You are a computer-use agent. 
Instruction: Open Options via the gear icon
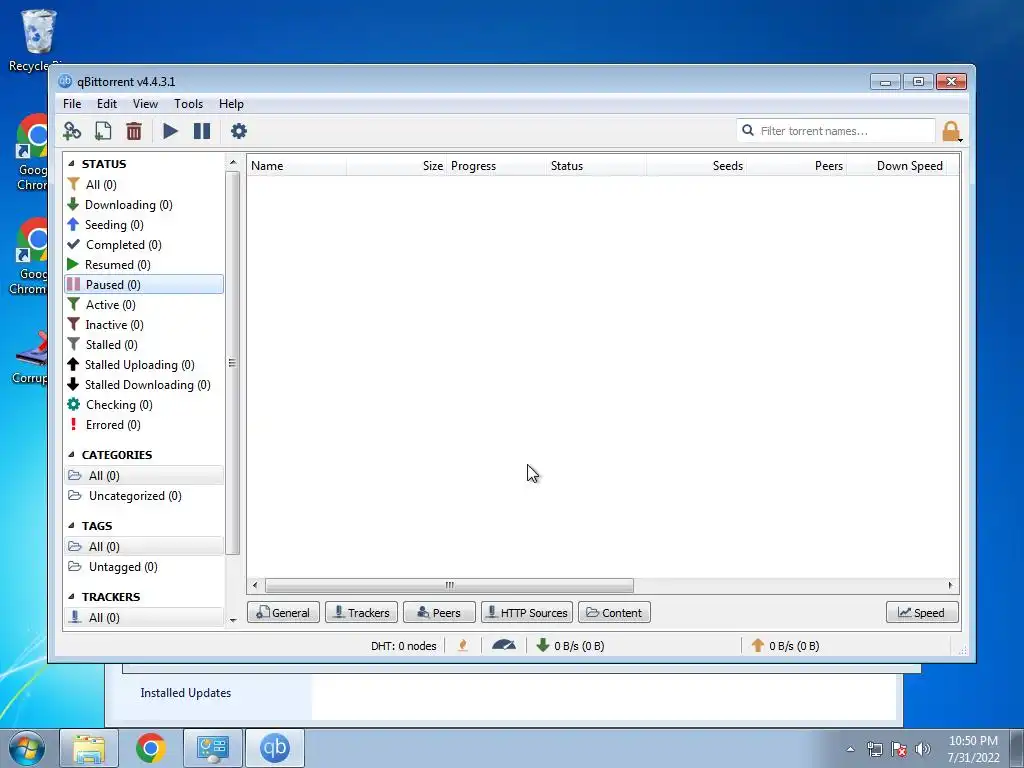tap(239, 131)
